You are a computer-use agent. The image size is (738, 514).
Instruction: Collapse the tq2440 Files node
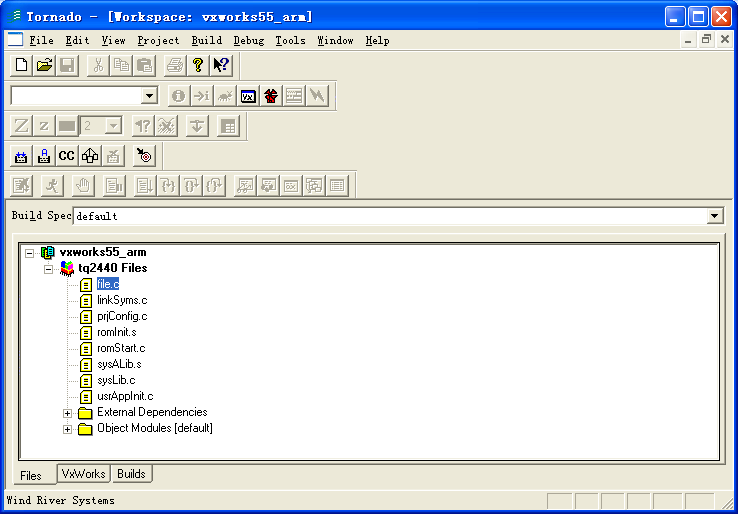point(48,269)
